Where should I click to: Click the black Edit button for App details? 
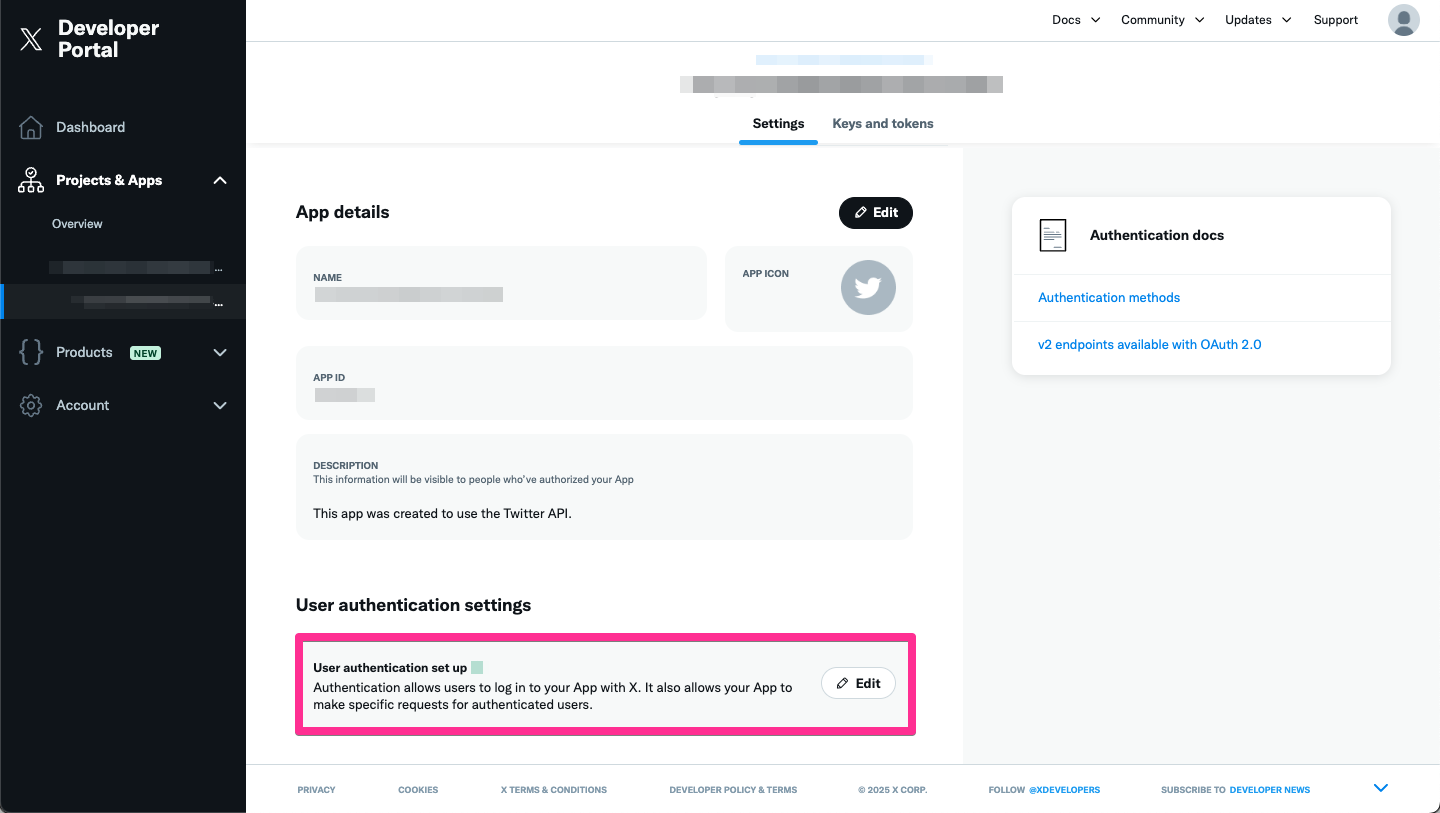876,212
